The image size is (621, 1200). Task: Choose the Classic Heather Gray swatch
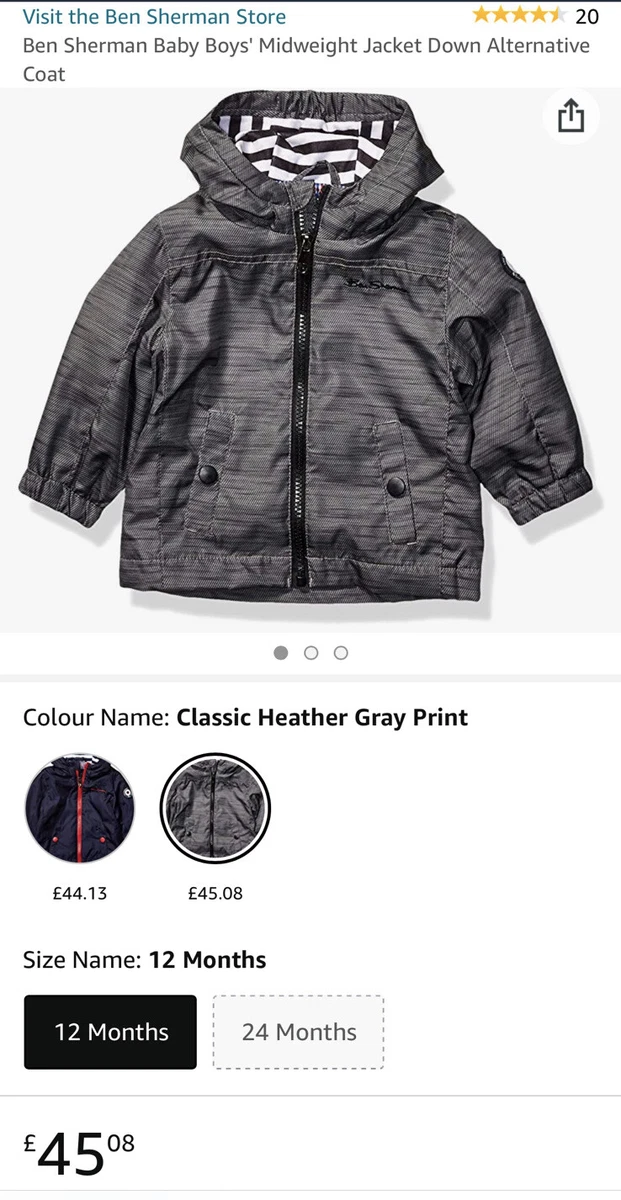[x=215, y=808]
